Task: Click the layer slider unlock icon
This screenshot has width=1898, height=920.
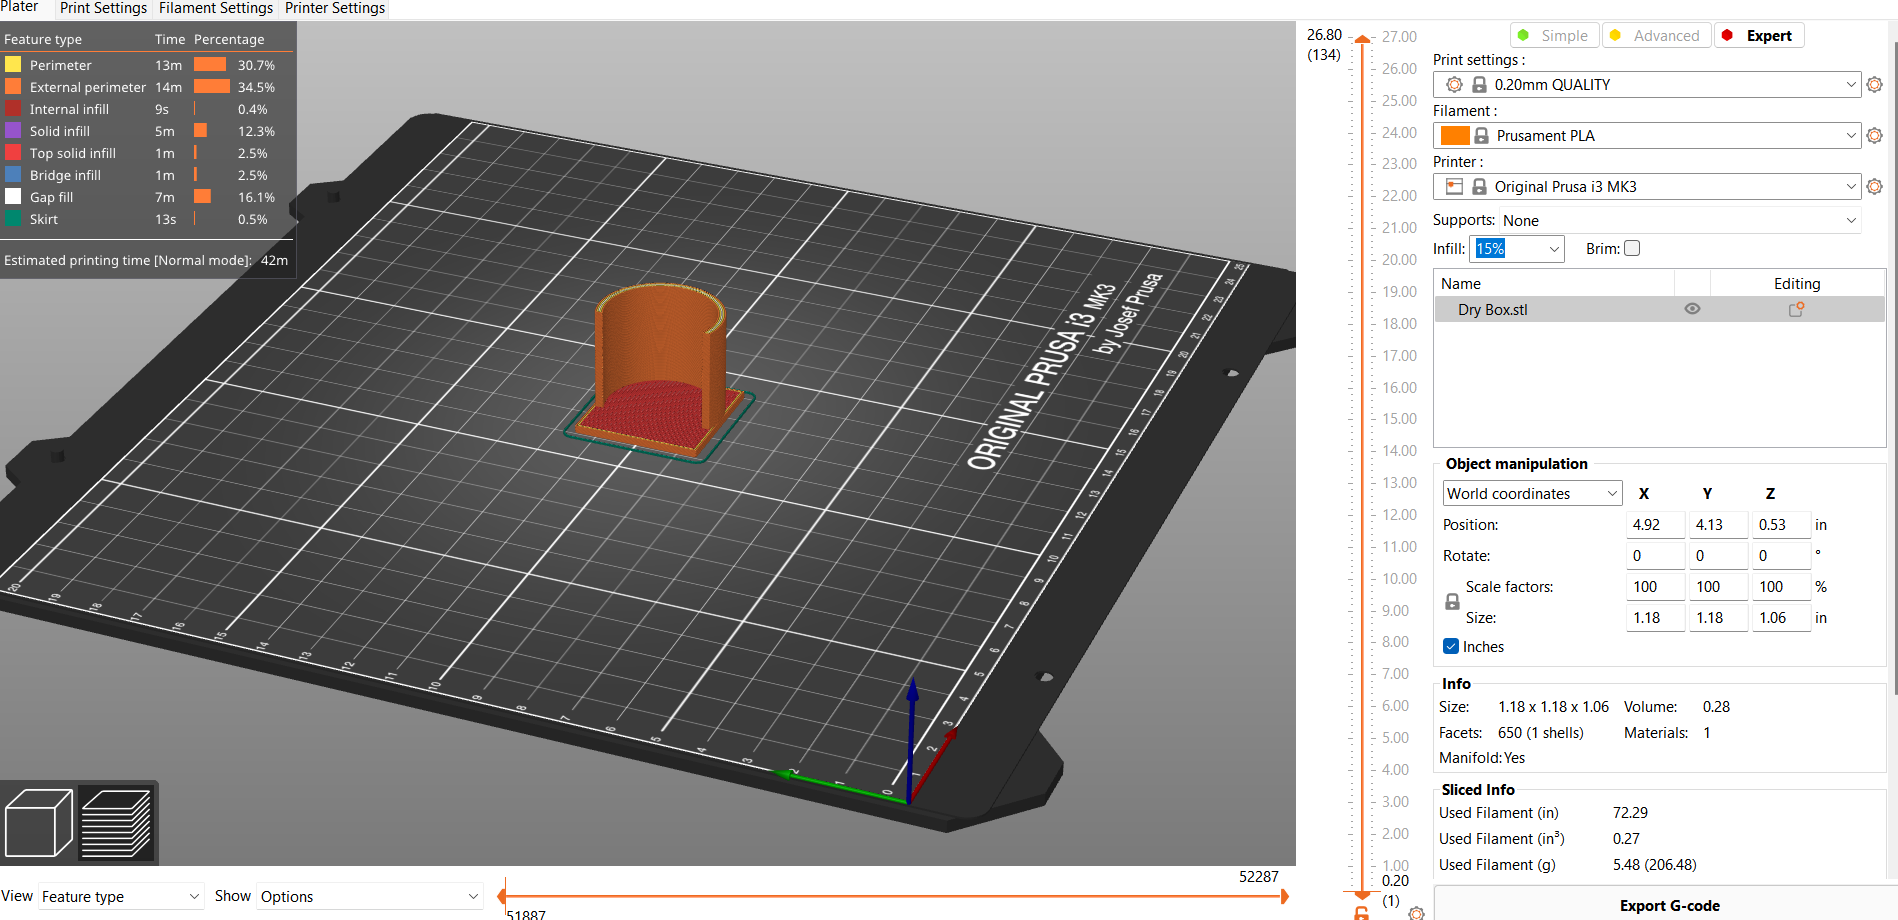Action: pyautogui.click(x=1361, y=913)
